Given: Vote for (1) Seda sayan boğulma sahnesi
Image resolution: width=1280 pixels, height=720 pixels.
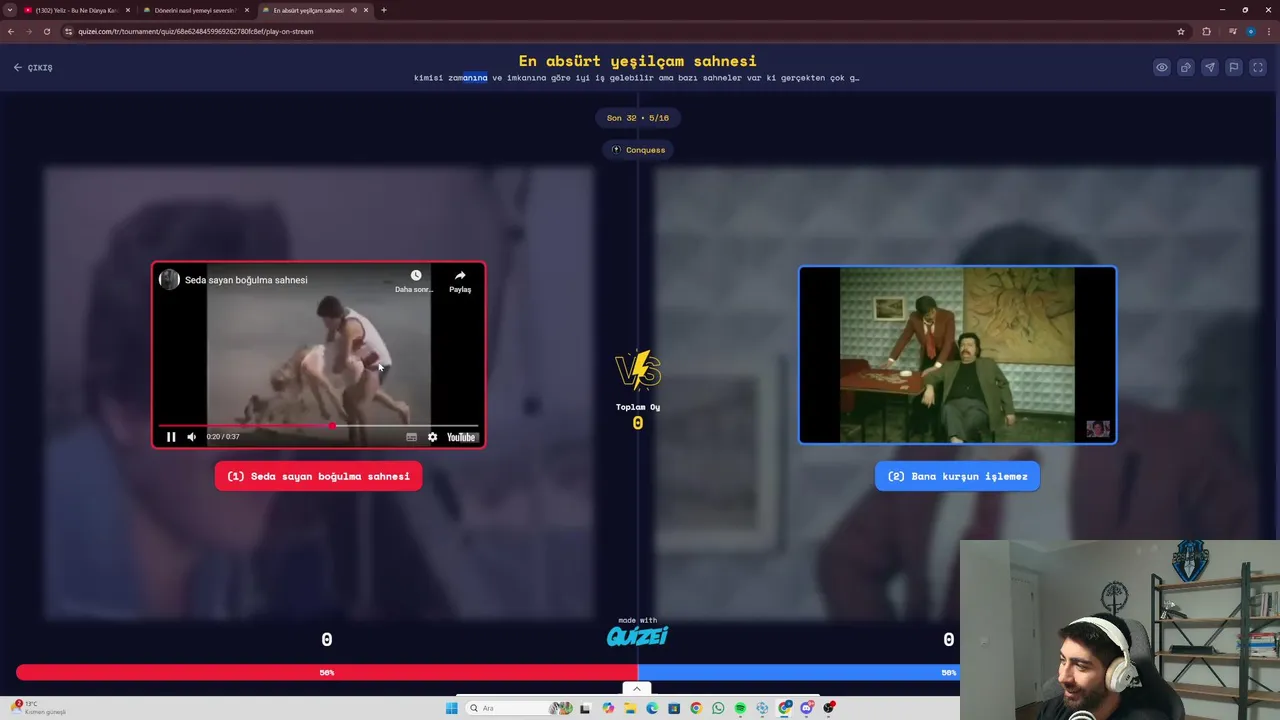Looking at the screenshot, I should click(318, 476).
